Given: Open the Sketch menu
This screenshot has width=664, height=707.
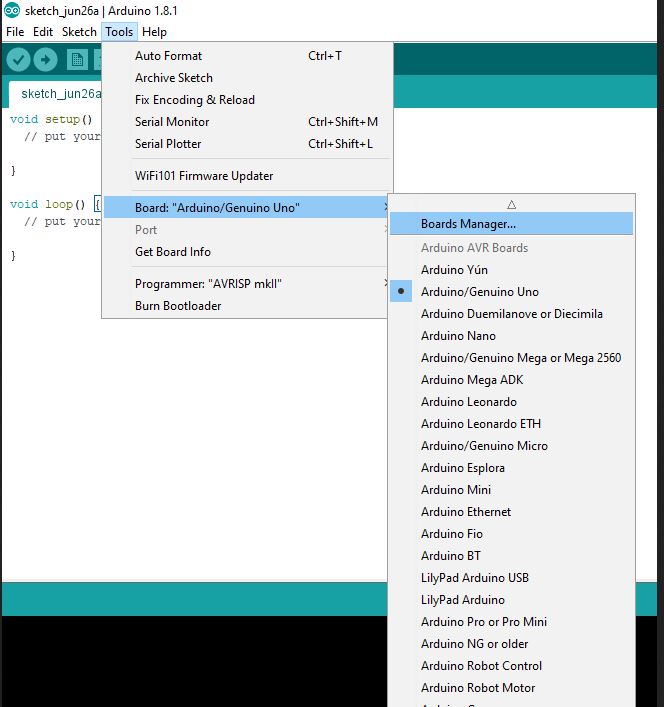Looking at the screenshot, I should pos(79,32).
